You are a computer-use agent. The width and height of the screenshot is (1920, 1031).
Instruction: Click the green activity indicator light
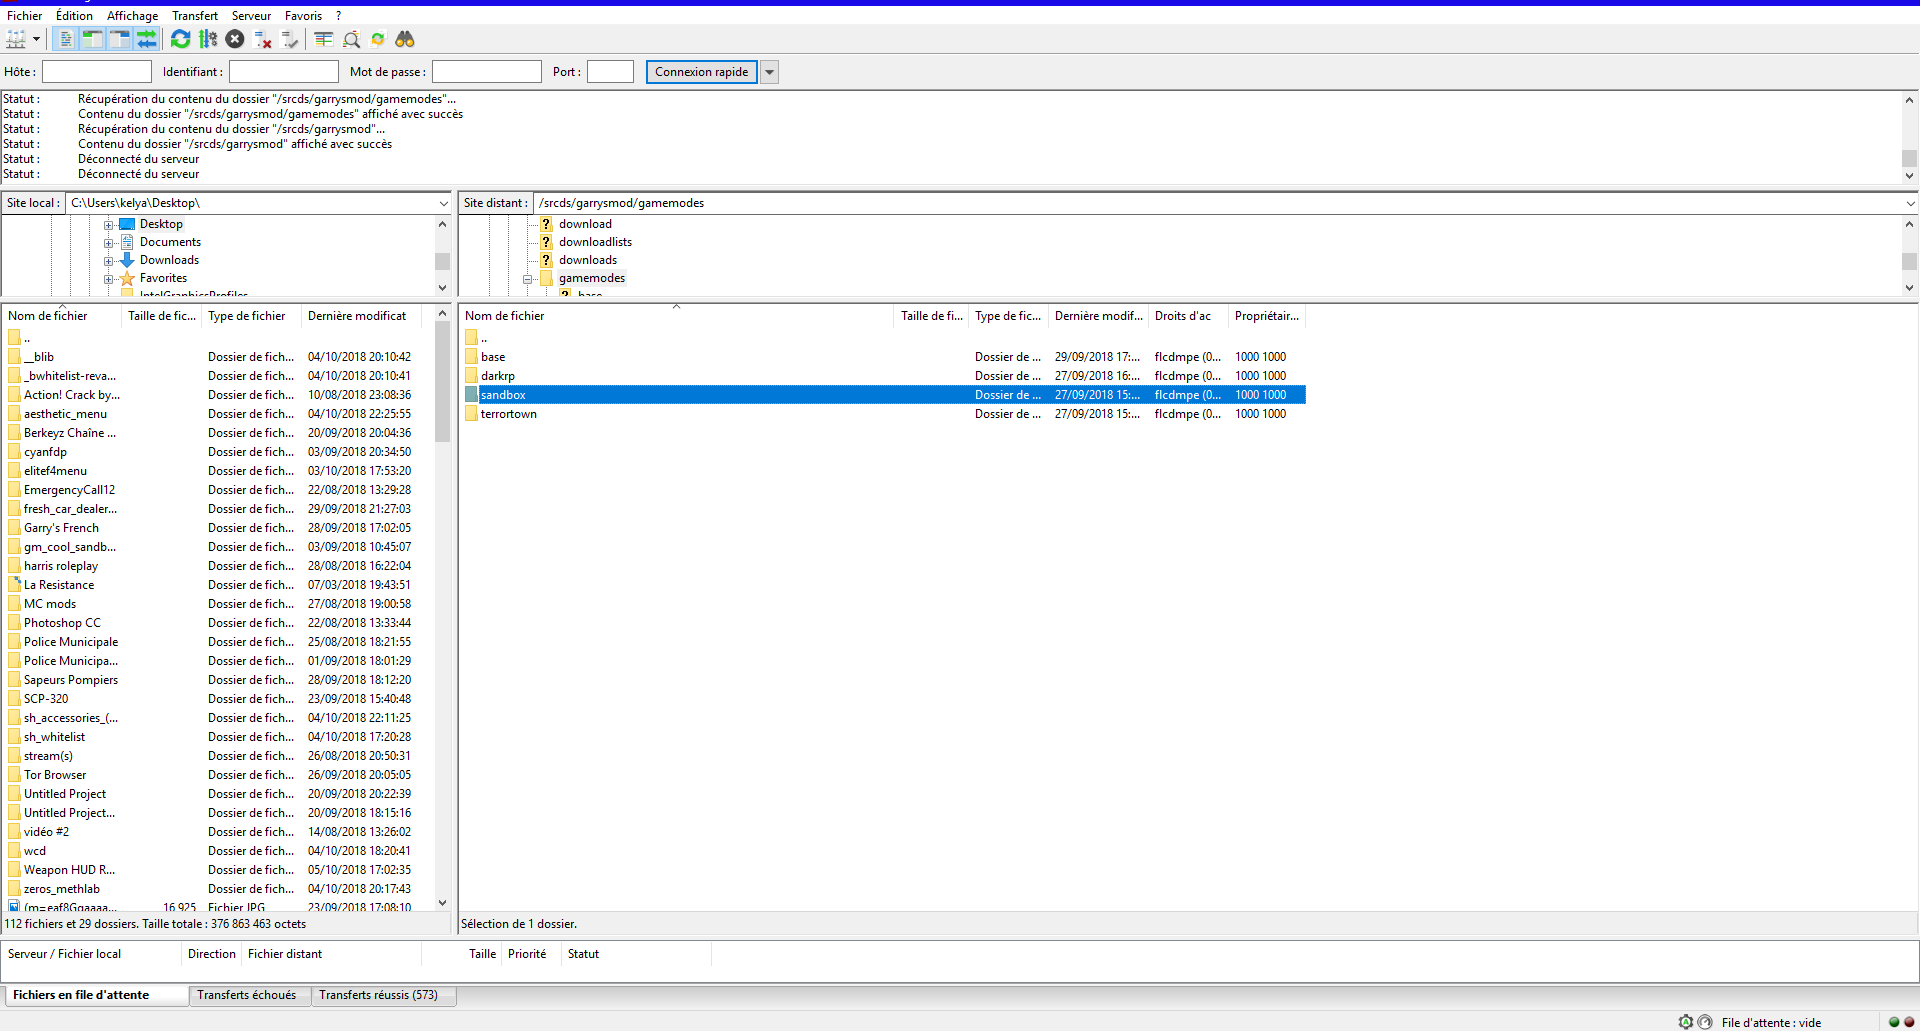click(1894, 1022)
